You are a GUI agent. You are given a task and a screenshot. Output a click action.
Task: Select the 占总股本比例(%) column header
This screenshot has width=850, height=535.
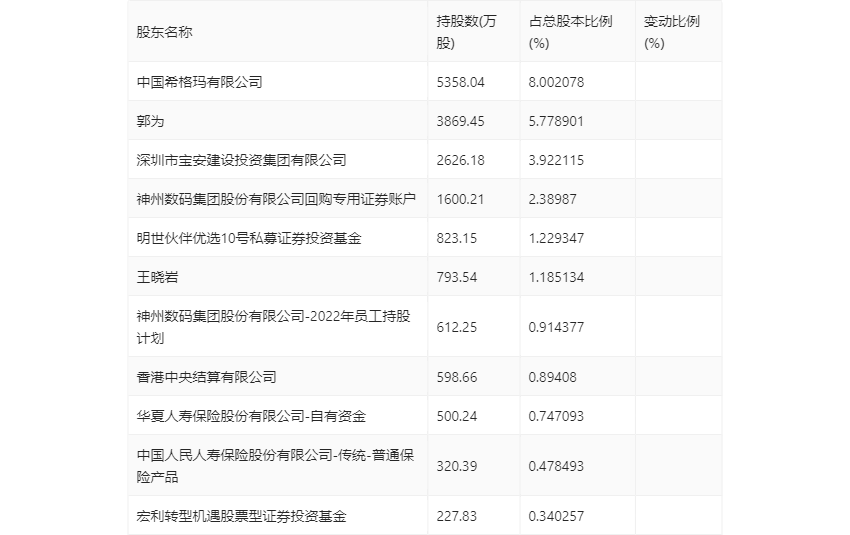point(570,32)
